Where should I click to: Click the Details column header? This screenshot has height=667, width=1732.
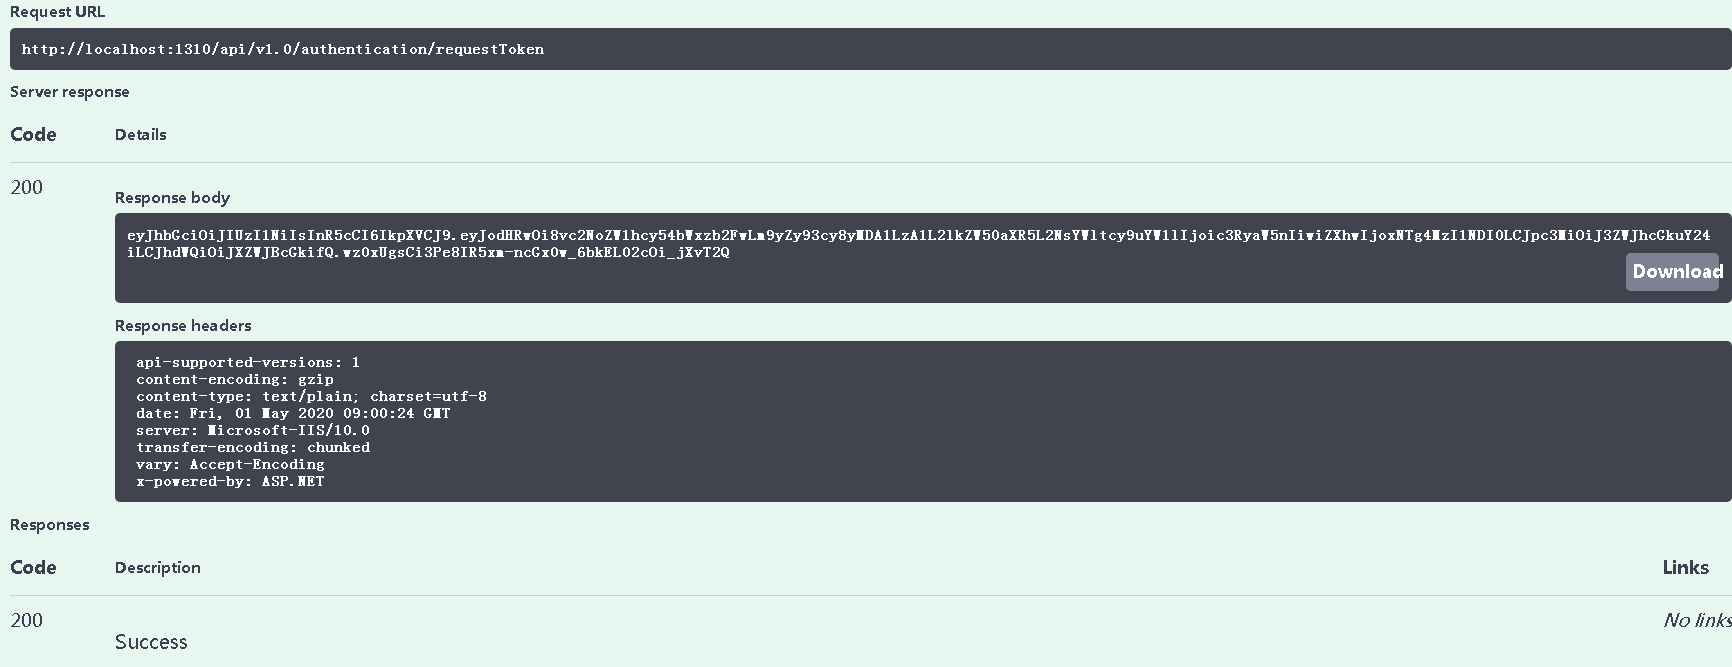140,134
